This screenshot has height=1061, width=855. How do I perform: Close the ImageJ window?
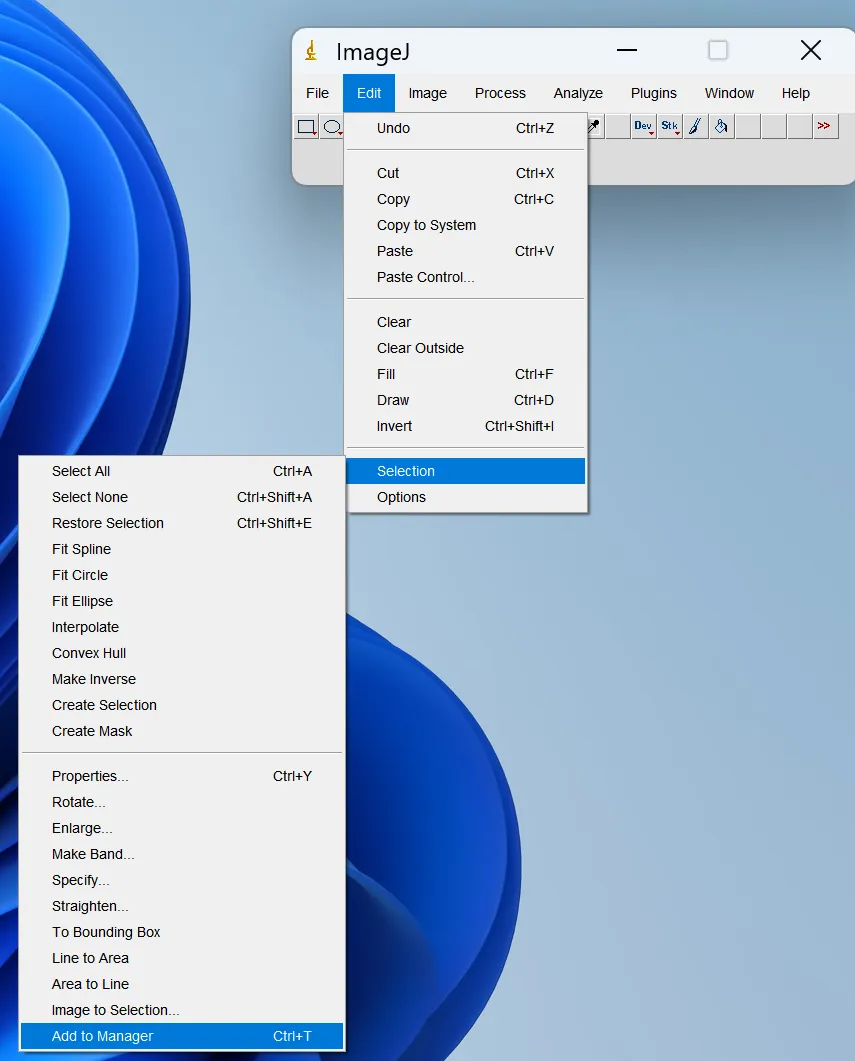tap(811, 50)
